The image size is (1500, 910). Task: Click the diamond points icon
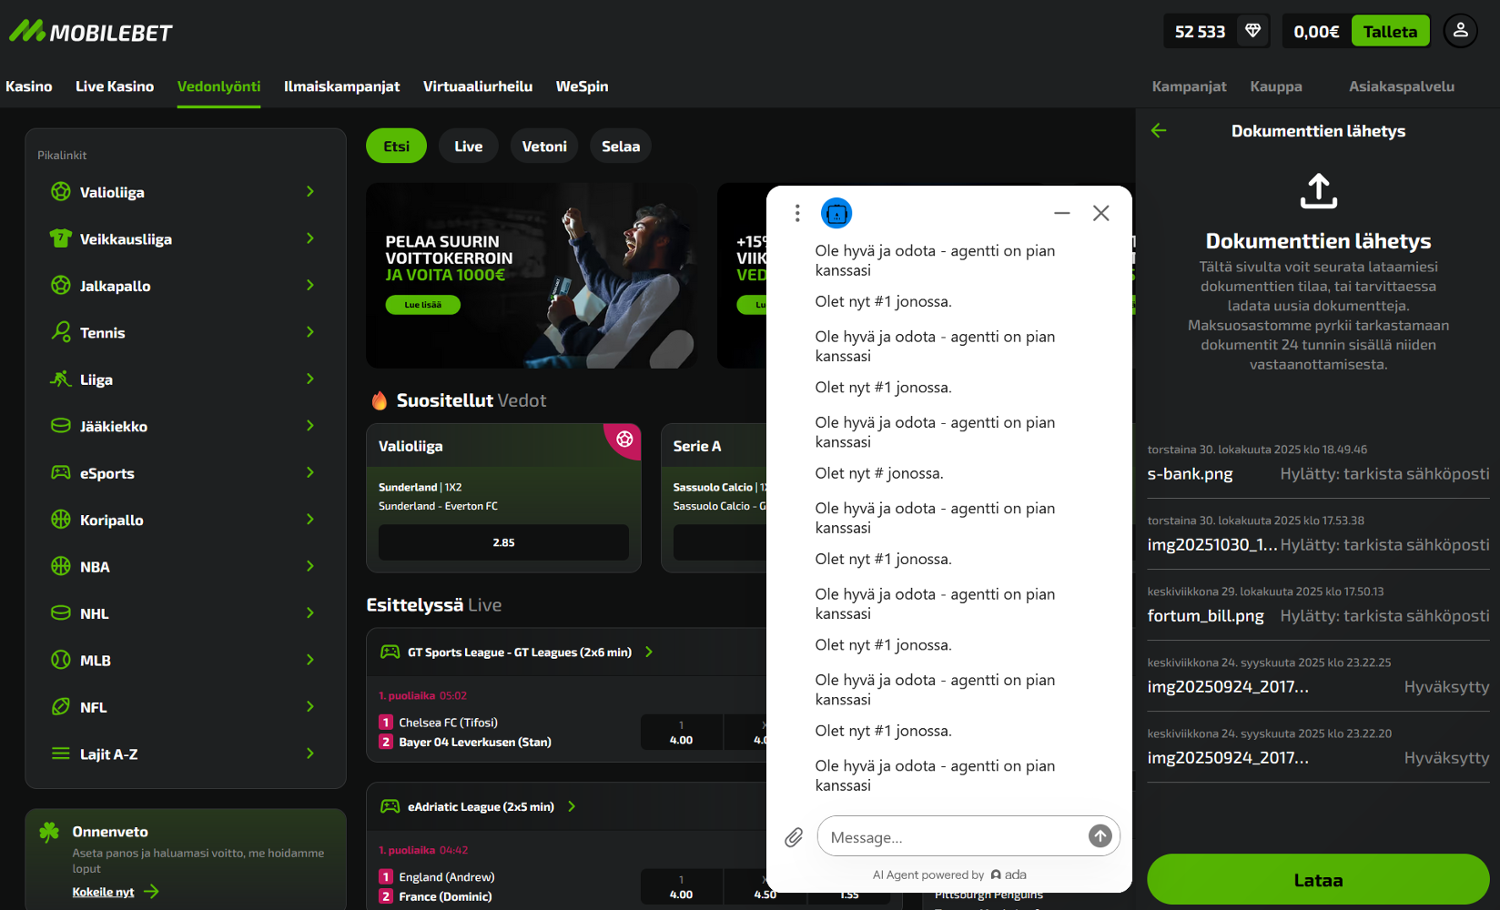pos(1252,31)
